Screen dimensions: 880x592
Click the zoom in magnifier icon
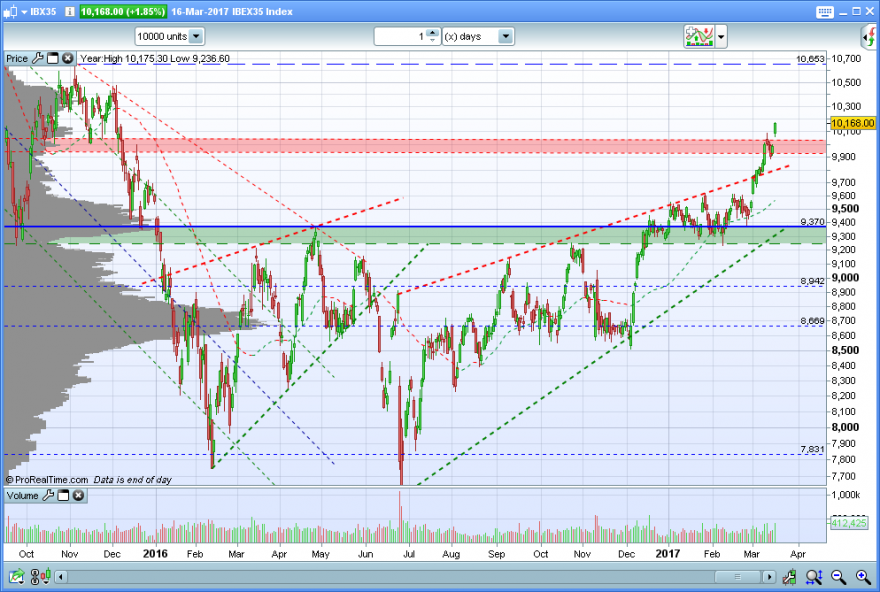pos(863,576)
